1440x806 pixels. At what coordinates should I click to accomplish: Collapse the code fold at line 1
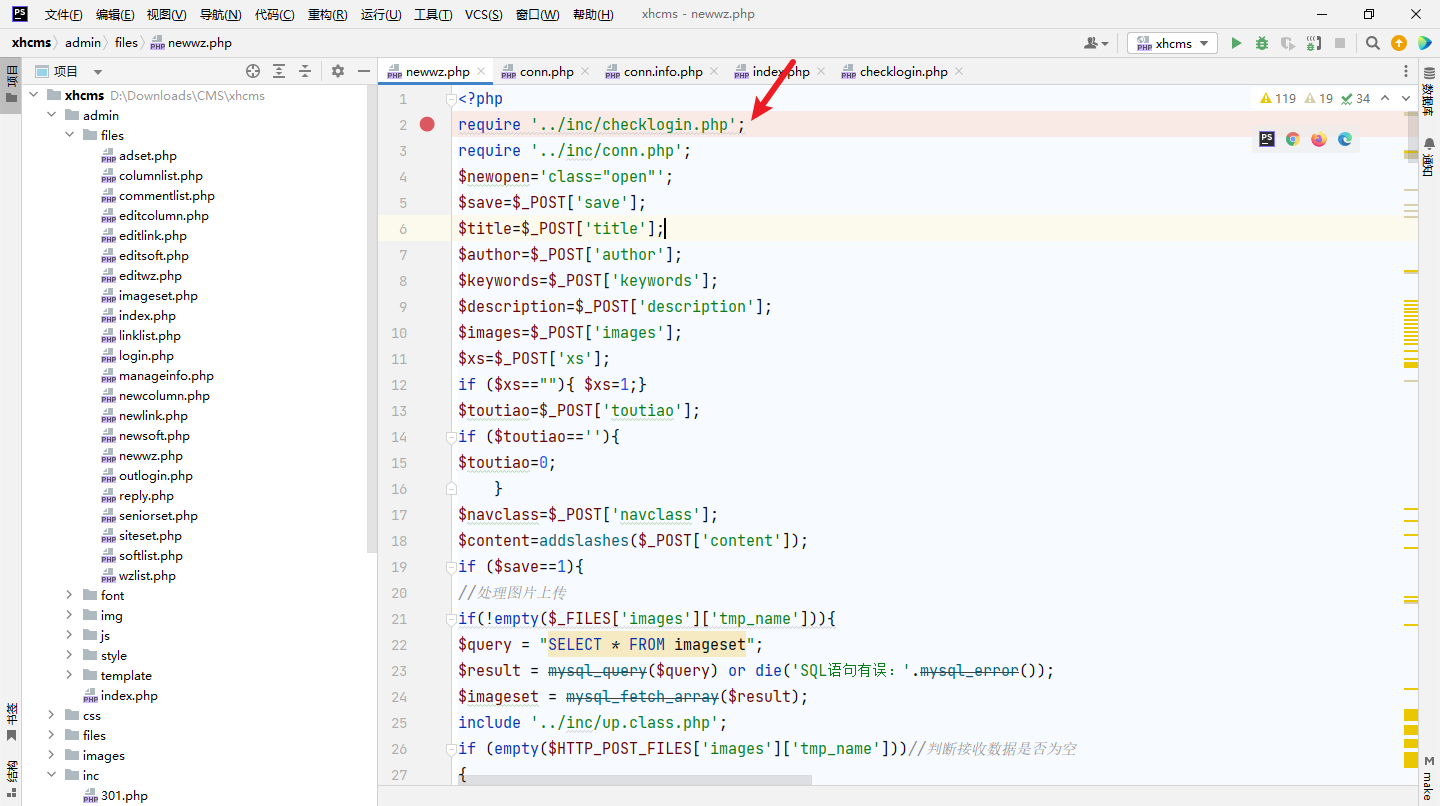pyautogui.click(x=451, y=99)
